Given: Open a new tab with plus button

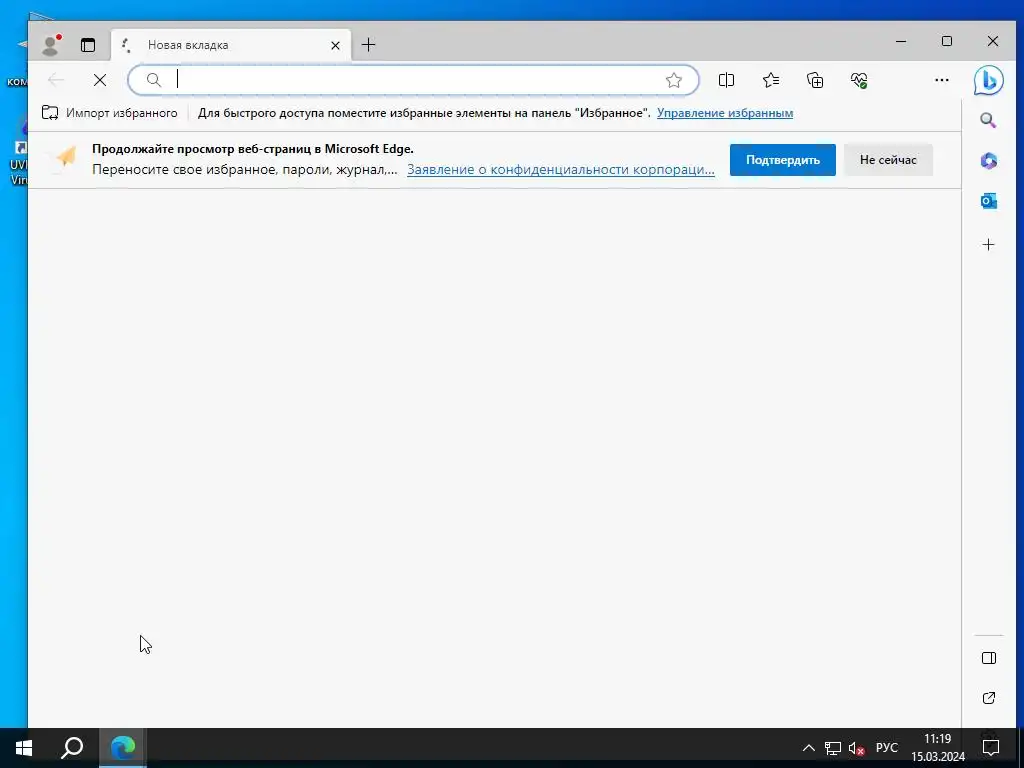Looking at the screenshot, I should pos(368,44).
